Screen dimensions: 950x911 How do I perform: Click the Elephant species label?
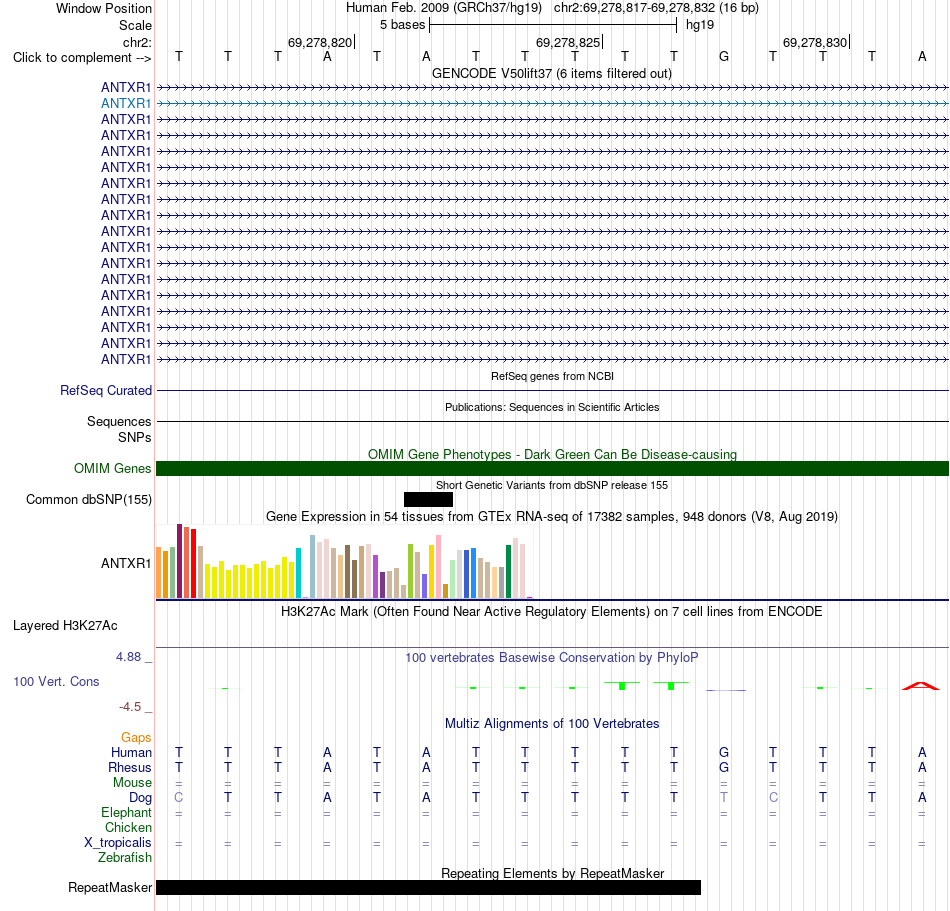[126, 812]
